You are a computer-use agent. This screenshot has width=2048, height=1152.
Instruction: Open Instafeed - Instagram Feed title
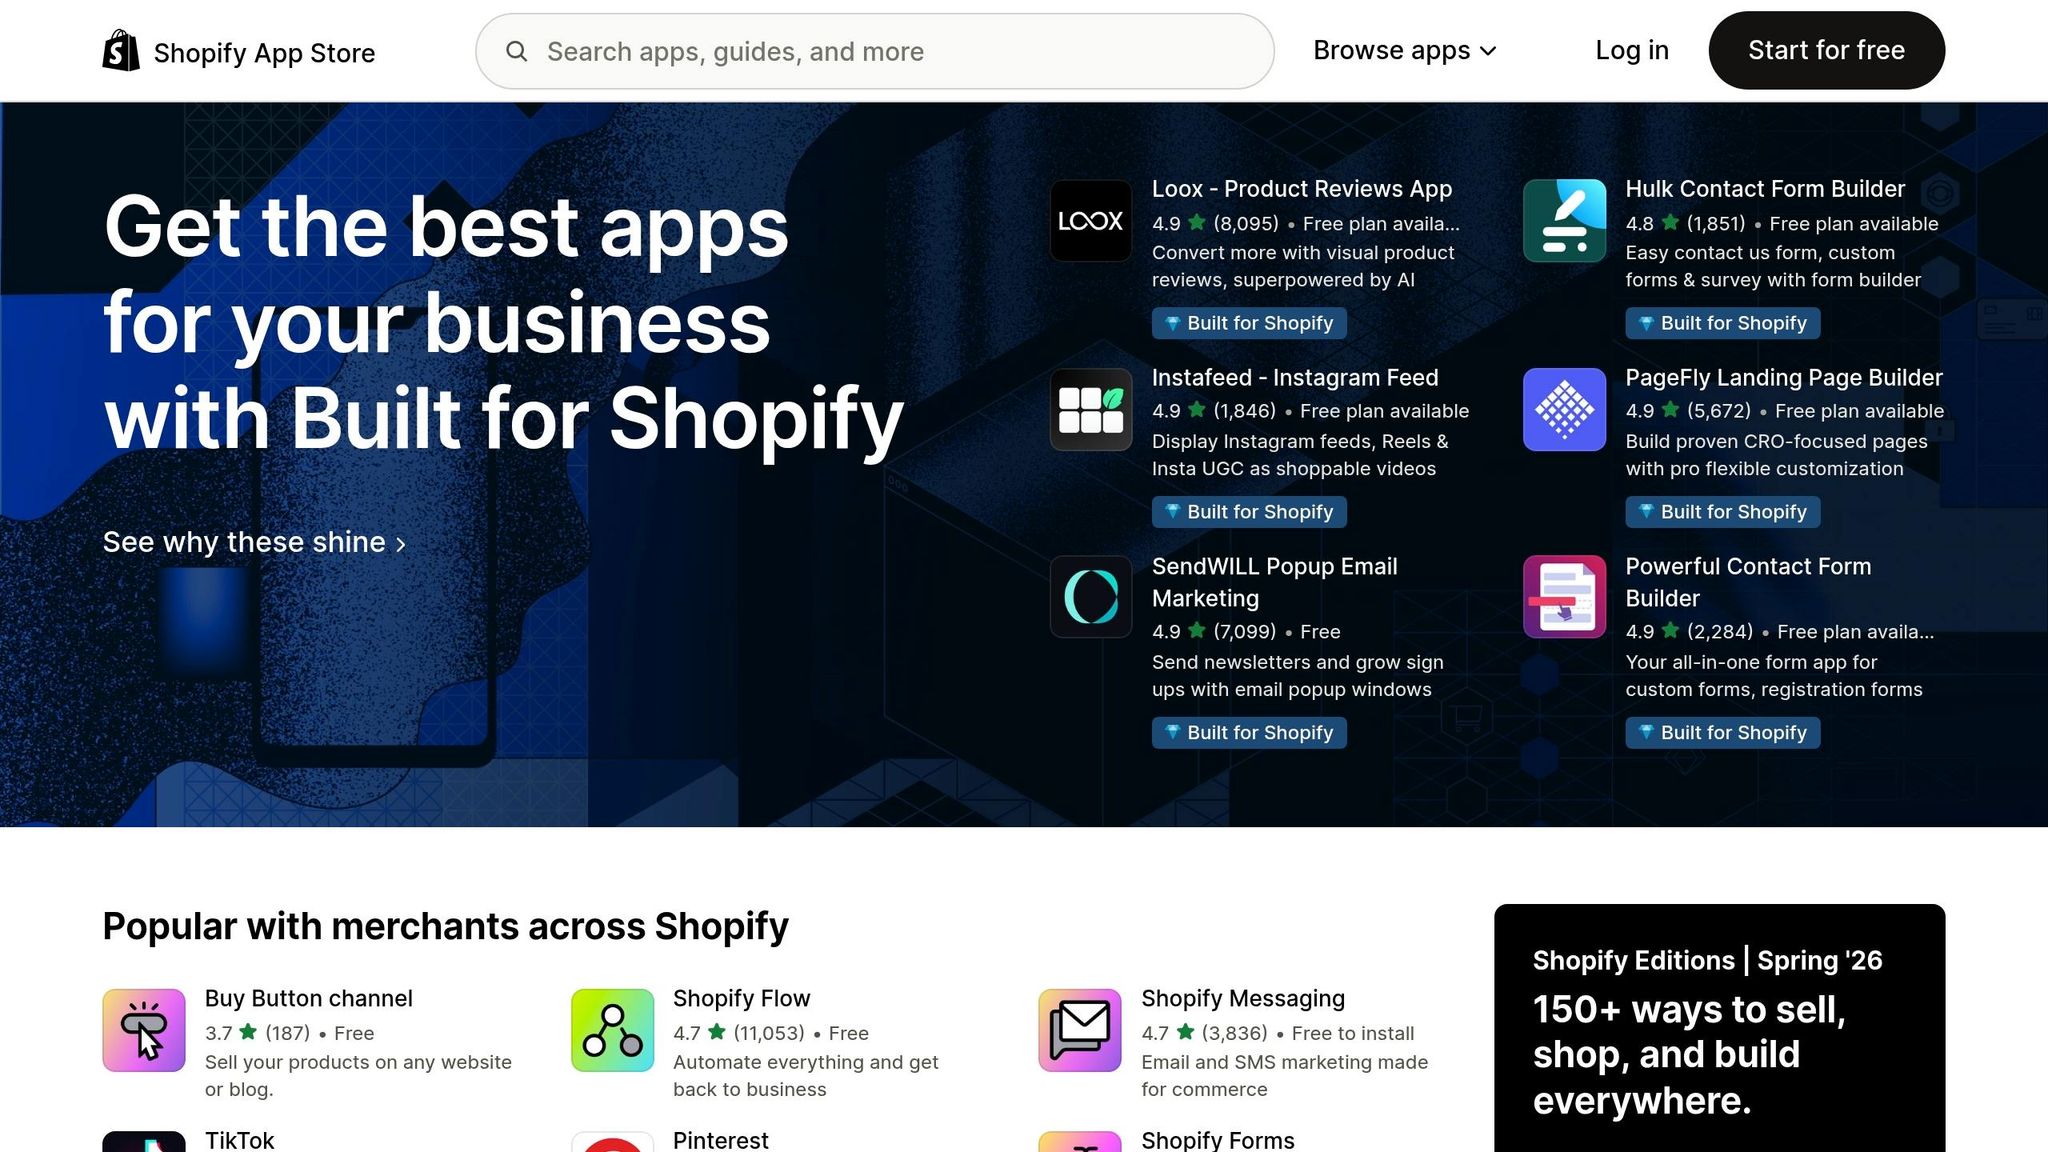[1295, 378]
